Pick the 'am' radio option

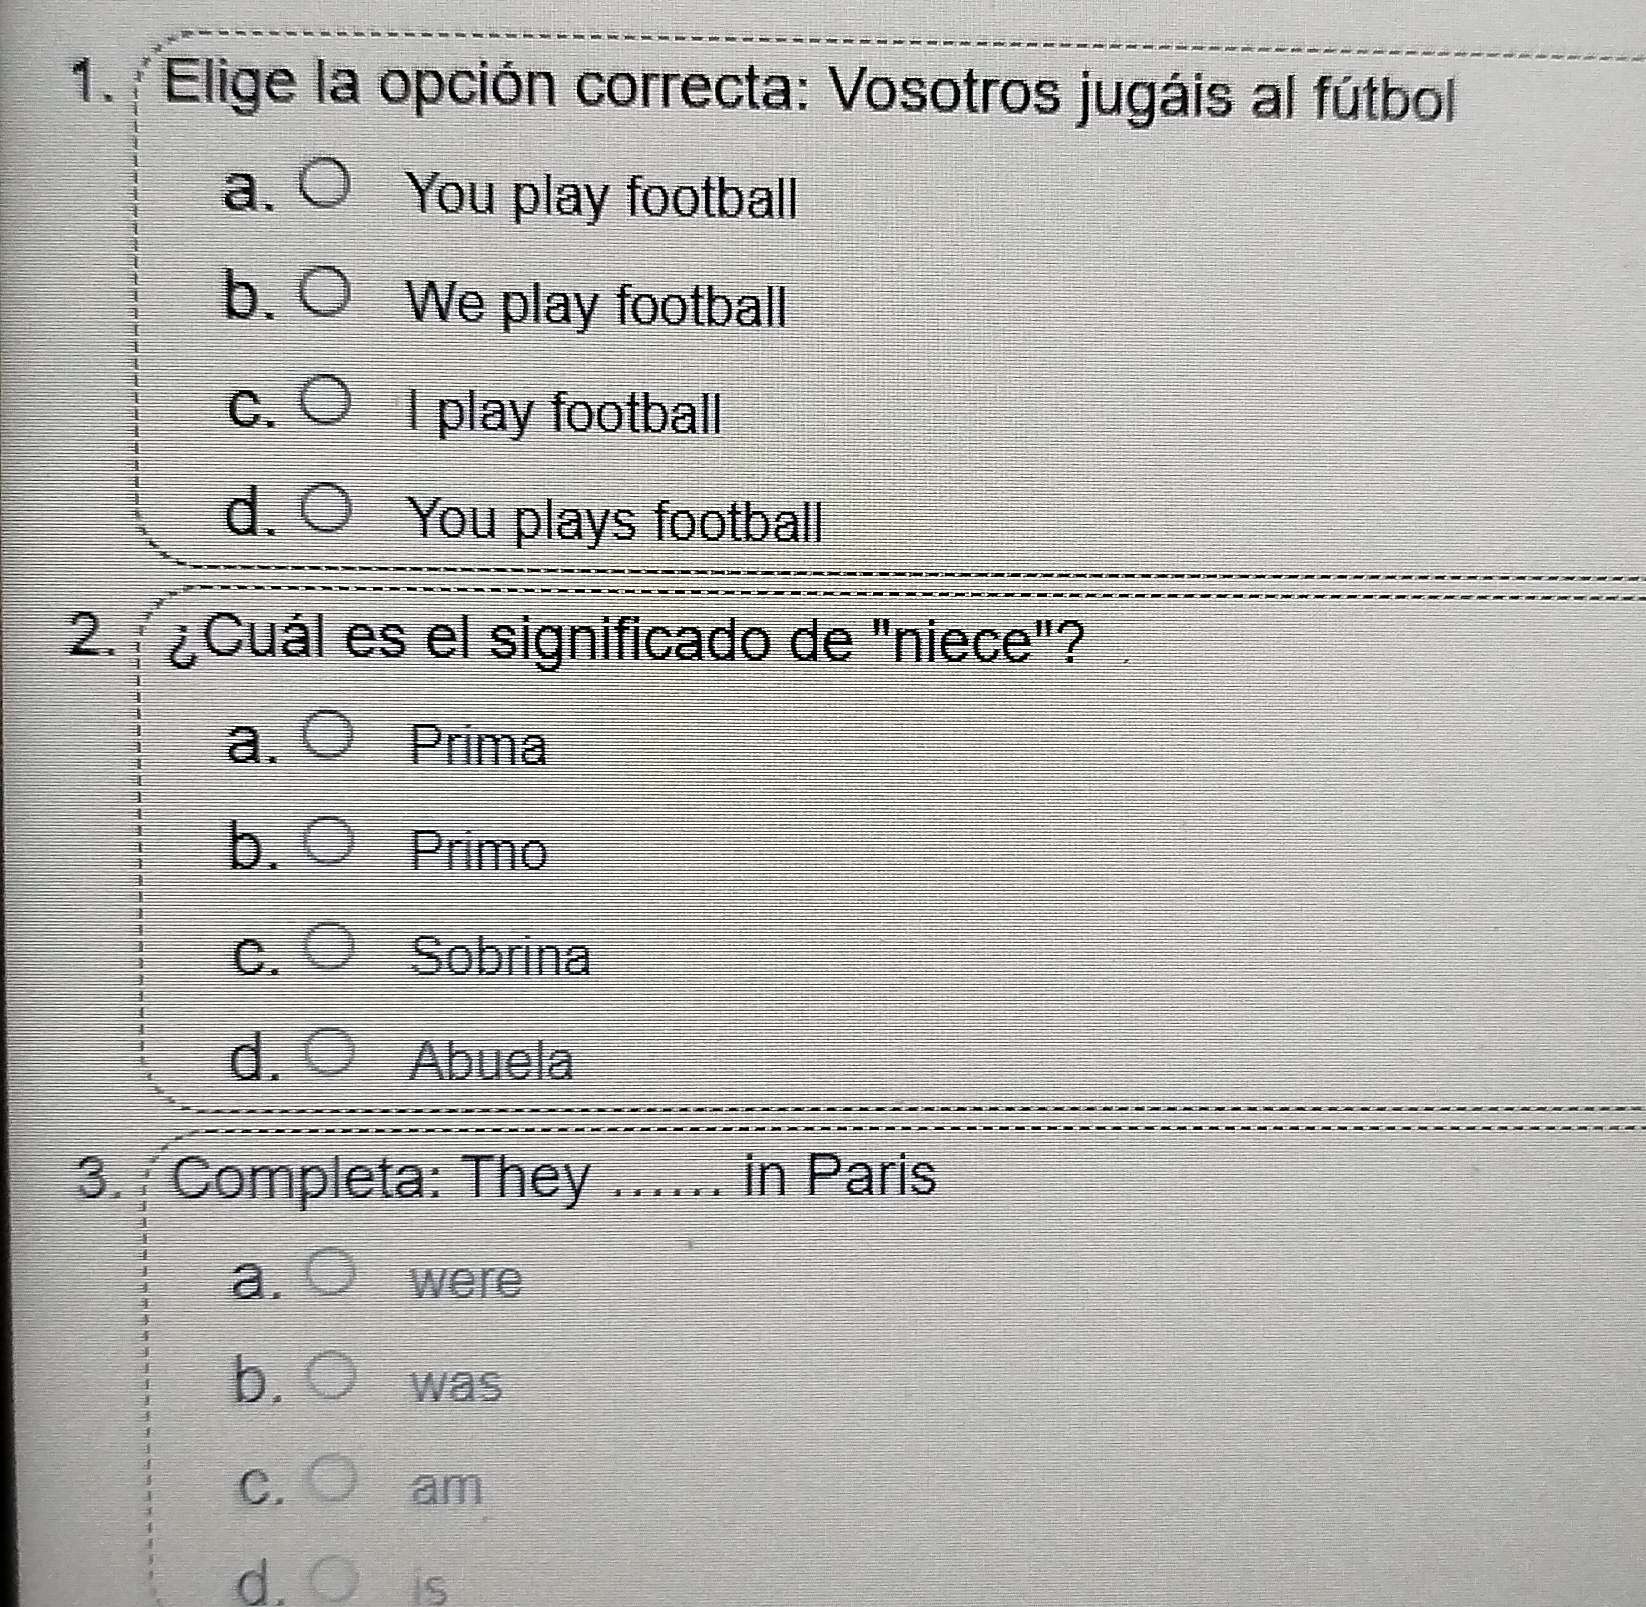pos(333,1480)
